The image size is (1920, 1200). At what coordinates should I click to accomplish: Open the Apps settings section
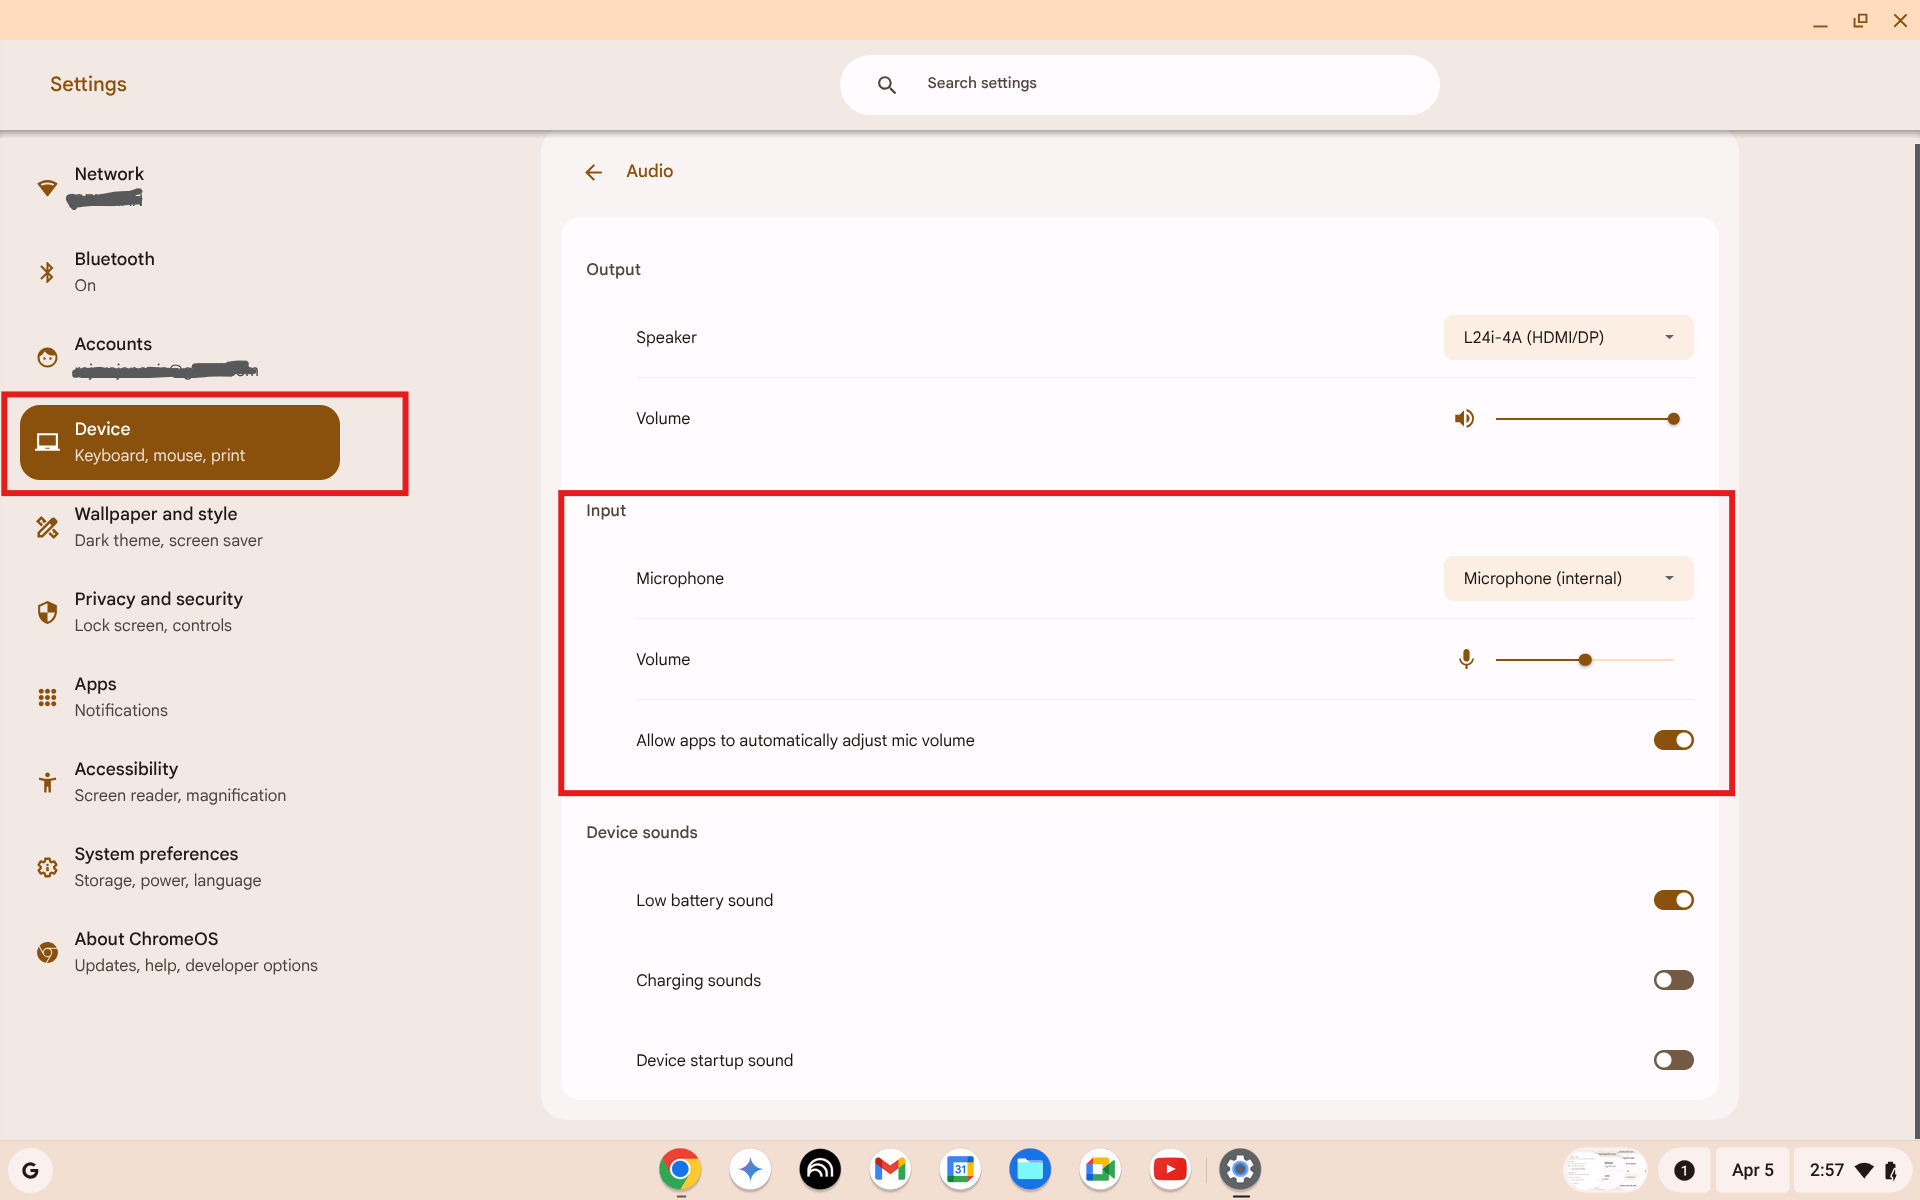coord(95,695)
